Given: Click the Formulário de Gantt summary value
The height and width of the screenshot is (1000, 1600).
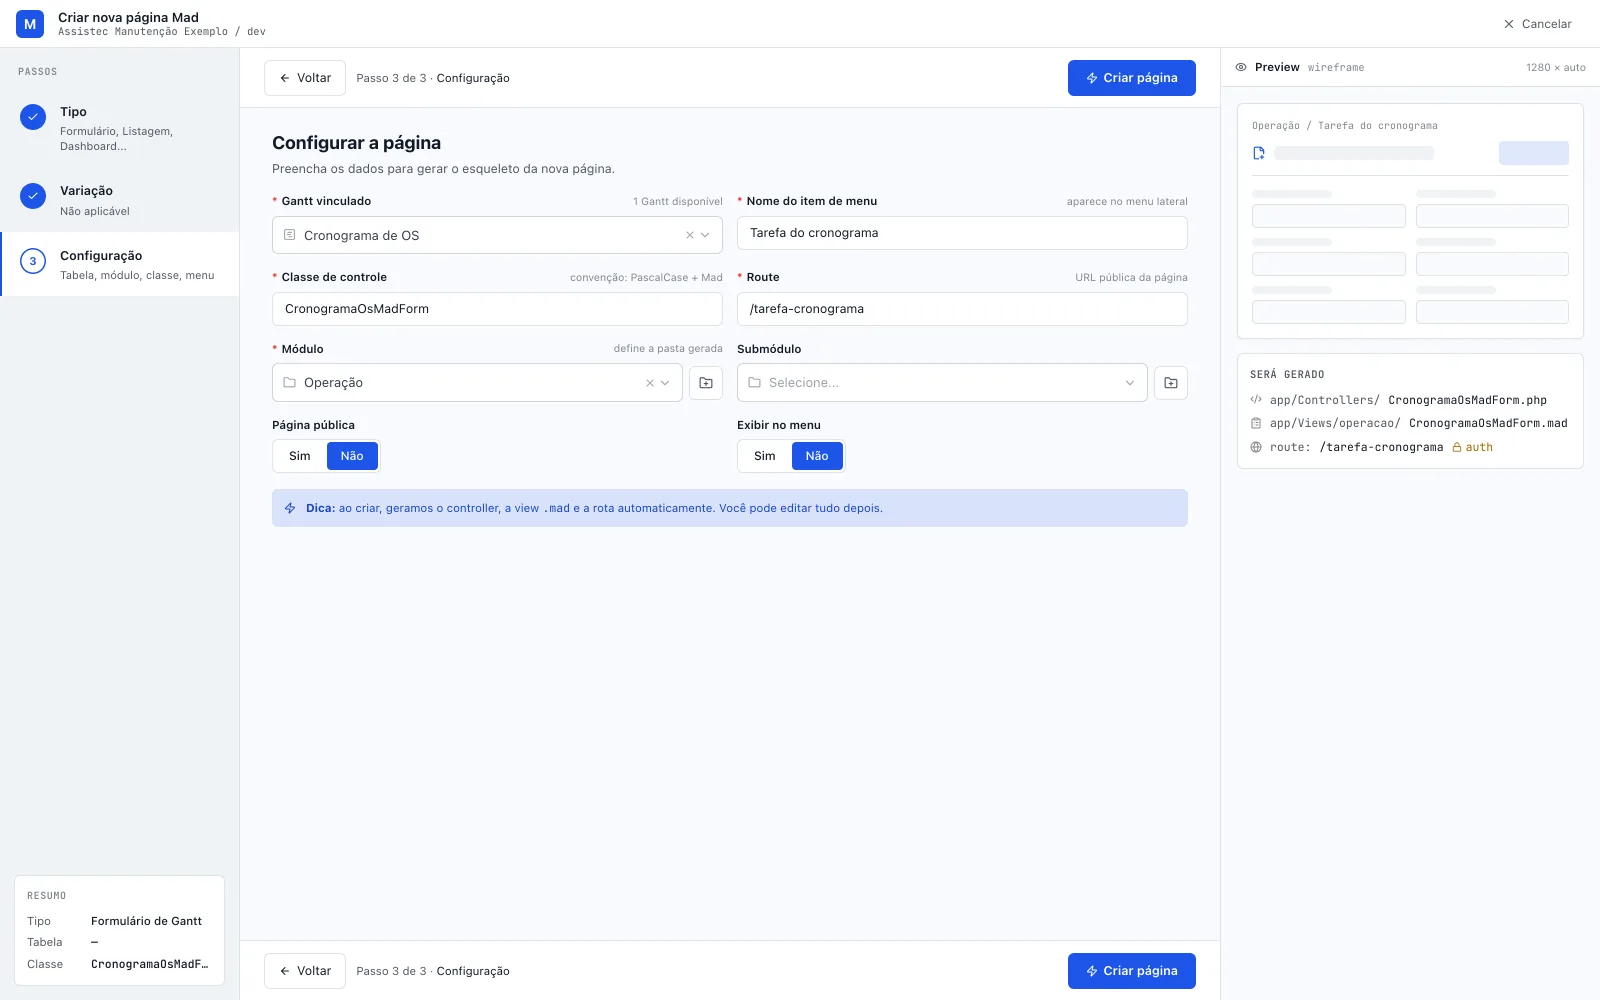Looking at the screenshot, I should [x=146, y=921].
